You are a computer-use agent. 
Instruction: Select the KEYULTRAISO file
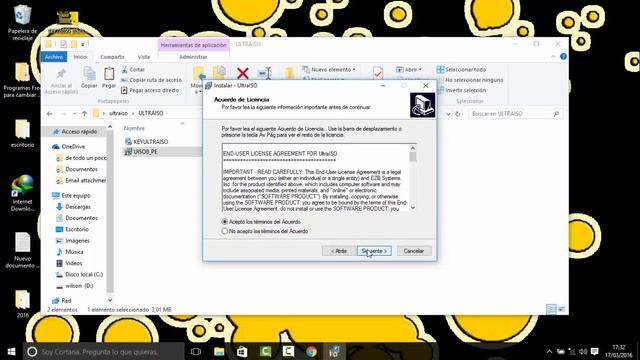(x=147, y=142)
